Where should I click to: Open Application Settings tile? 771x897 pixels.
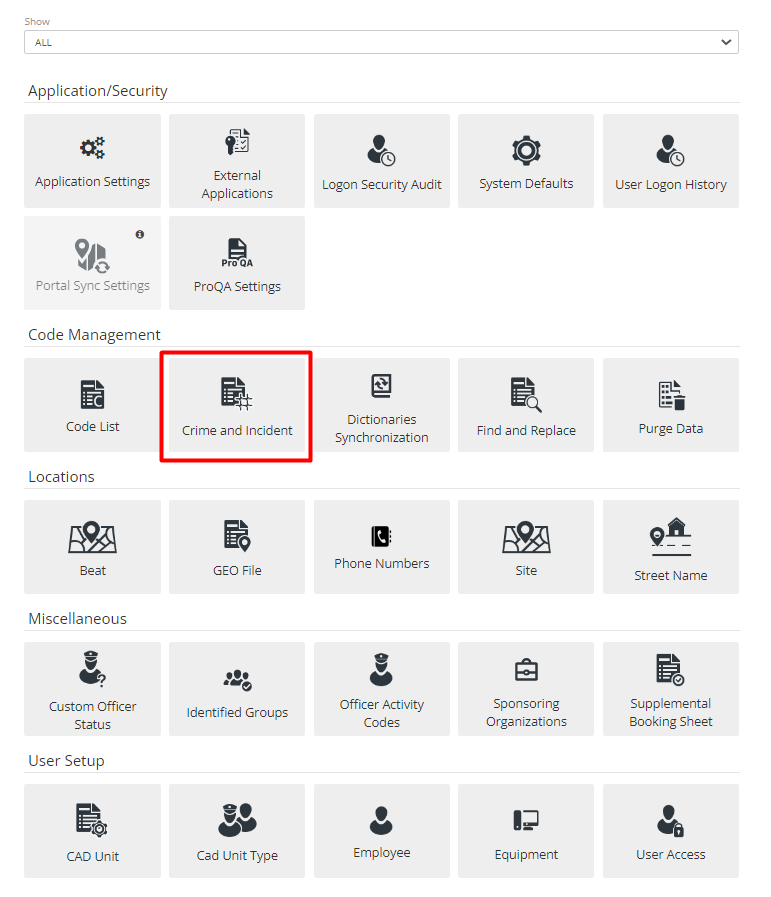(93, 161)
